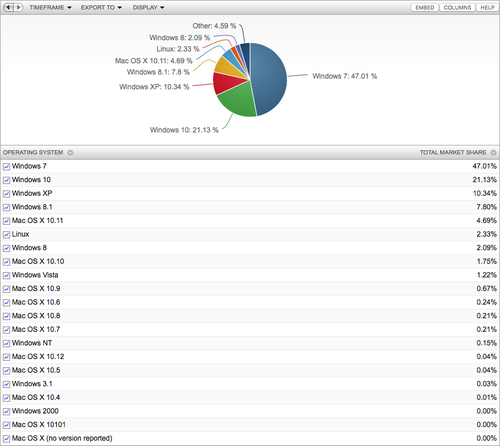Click the 'Windows XP: 10.34 %' chart label
Viewport: 500px width, 446px height.
tap(154, 87)
